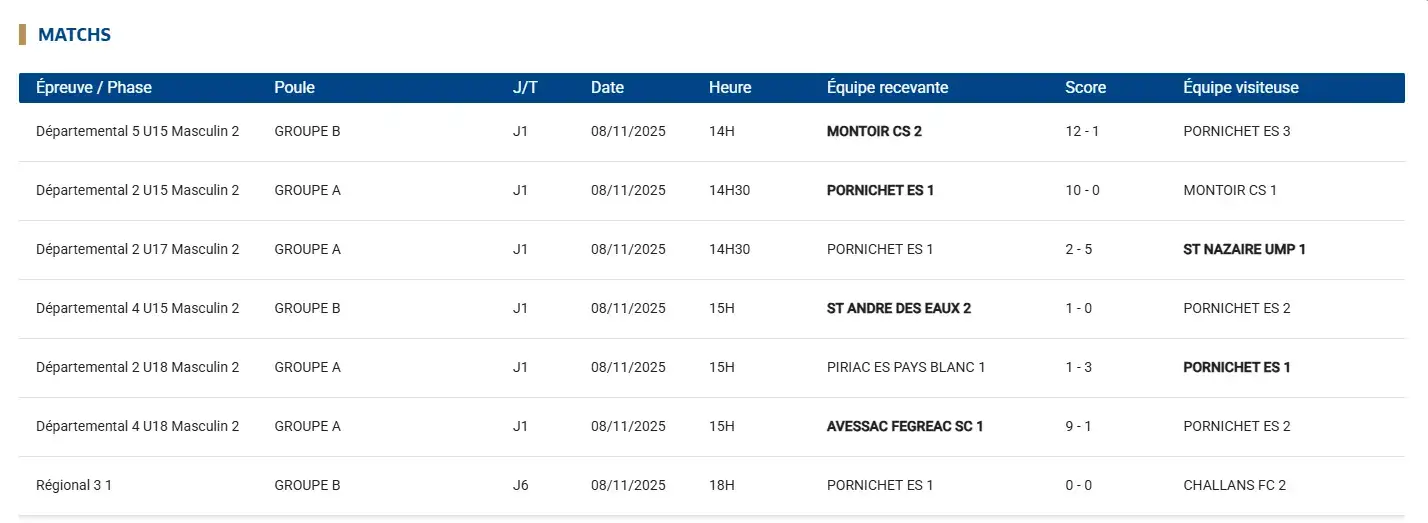Viewport: 1428px width, 523px height.
Task: Click the 12 - 1 score
Action: [1082, 131]
